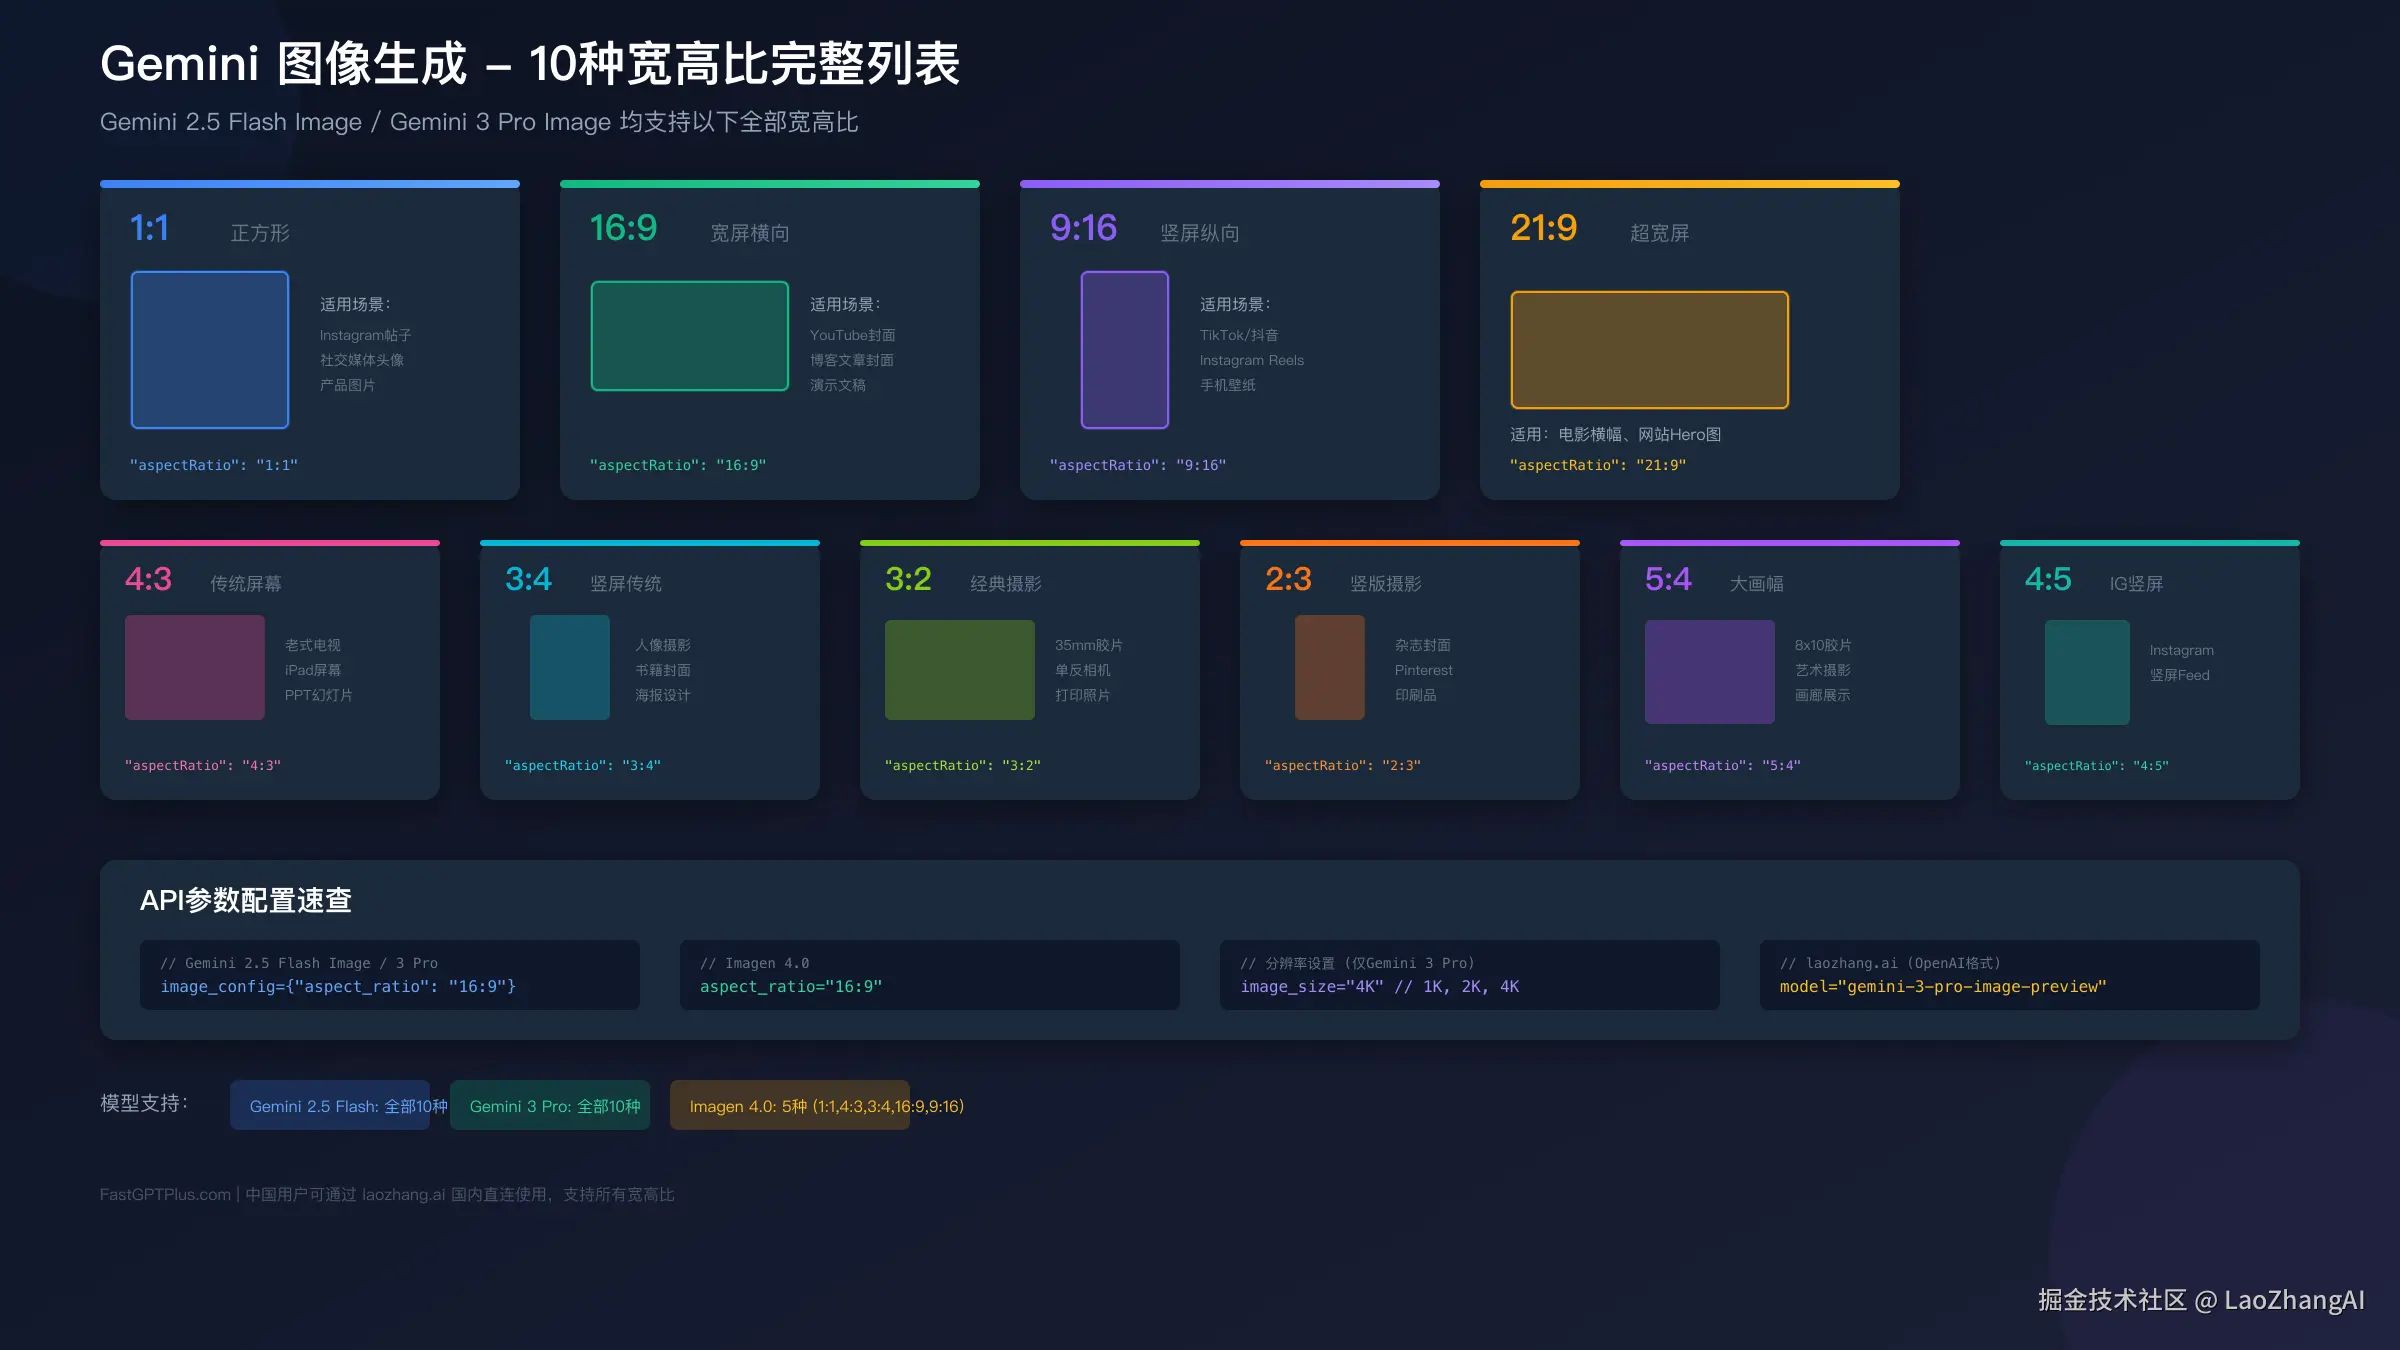Toggle the Imagen 4.0 support badge
The image size is (2400, 1350).
click(x=789, y=1106)
